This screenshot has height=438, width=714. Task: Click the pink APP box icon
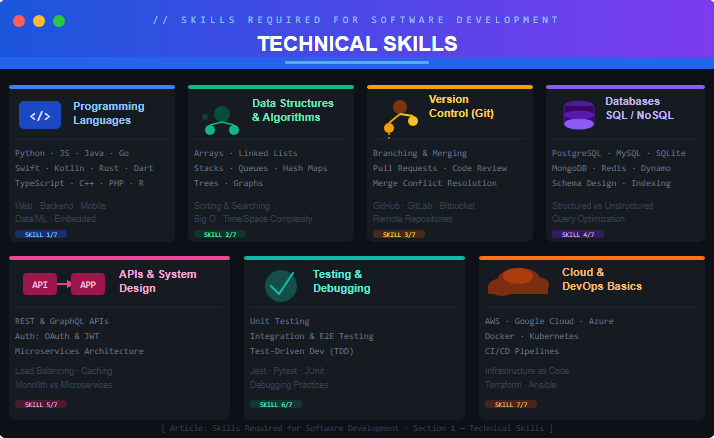click(x=88, y=284)
